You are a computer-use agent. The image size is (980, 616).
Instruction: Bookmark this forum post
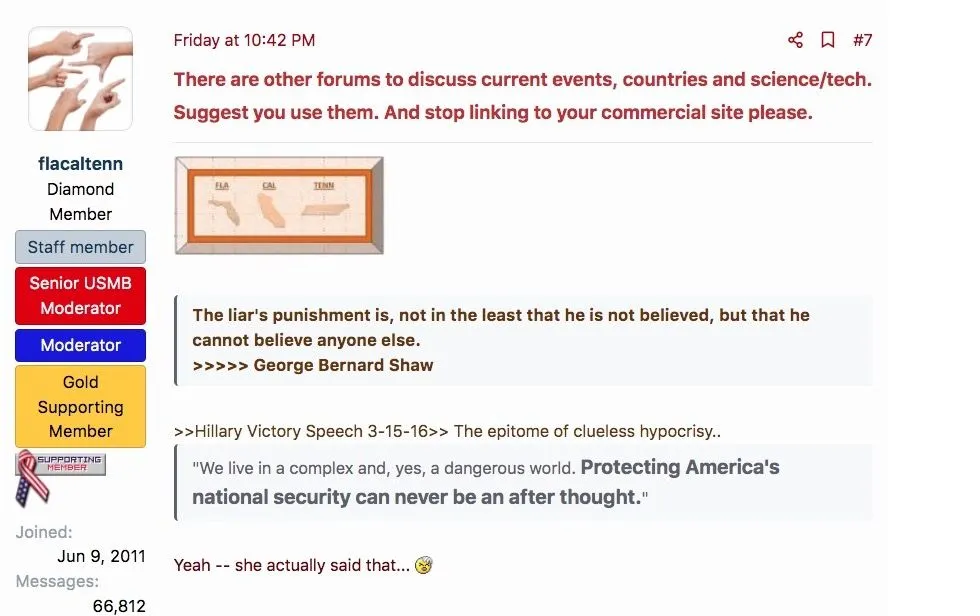(828, 40)
